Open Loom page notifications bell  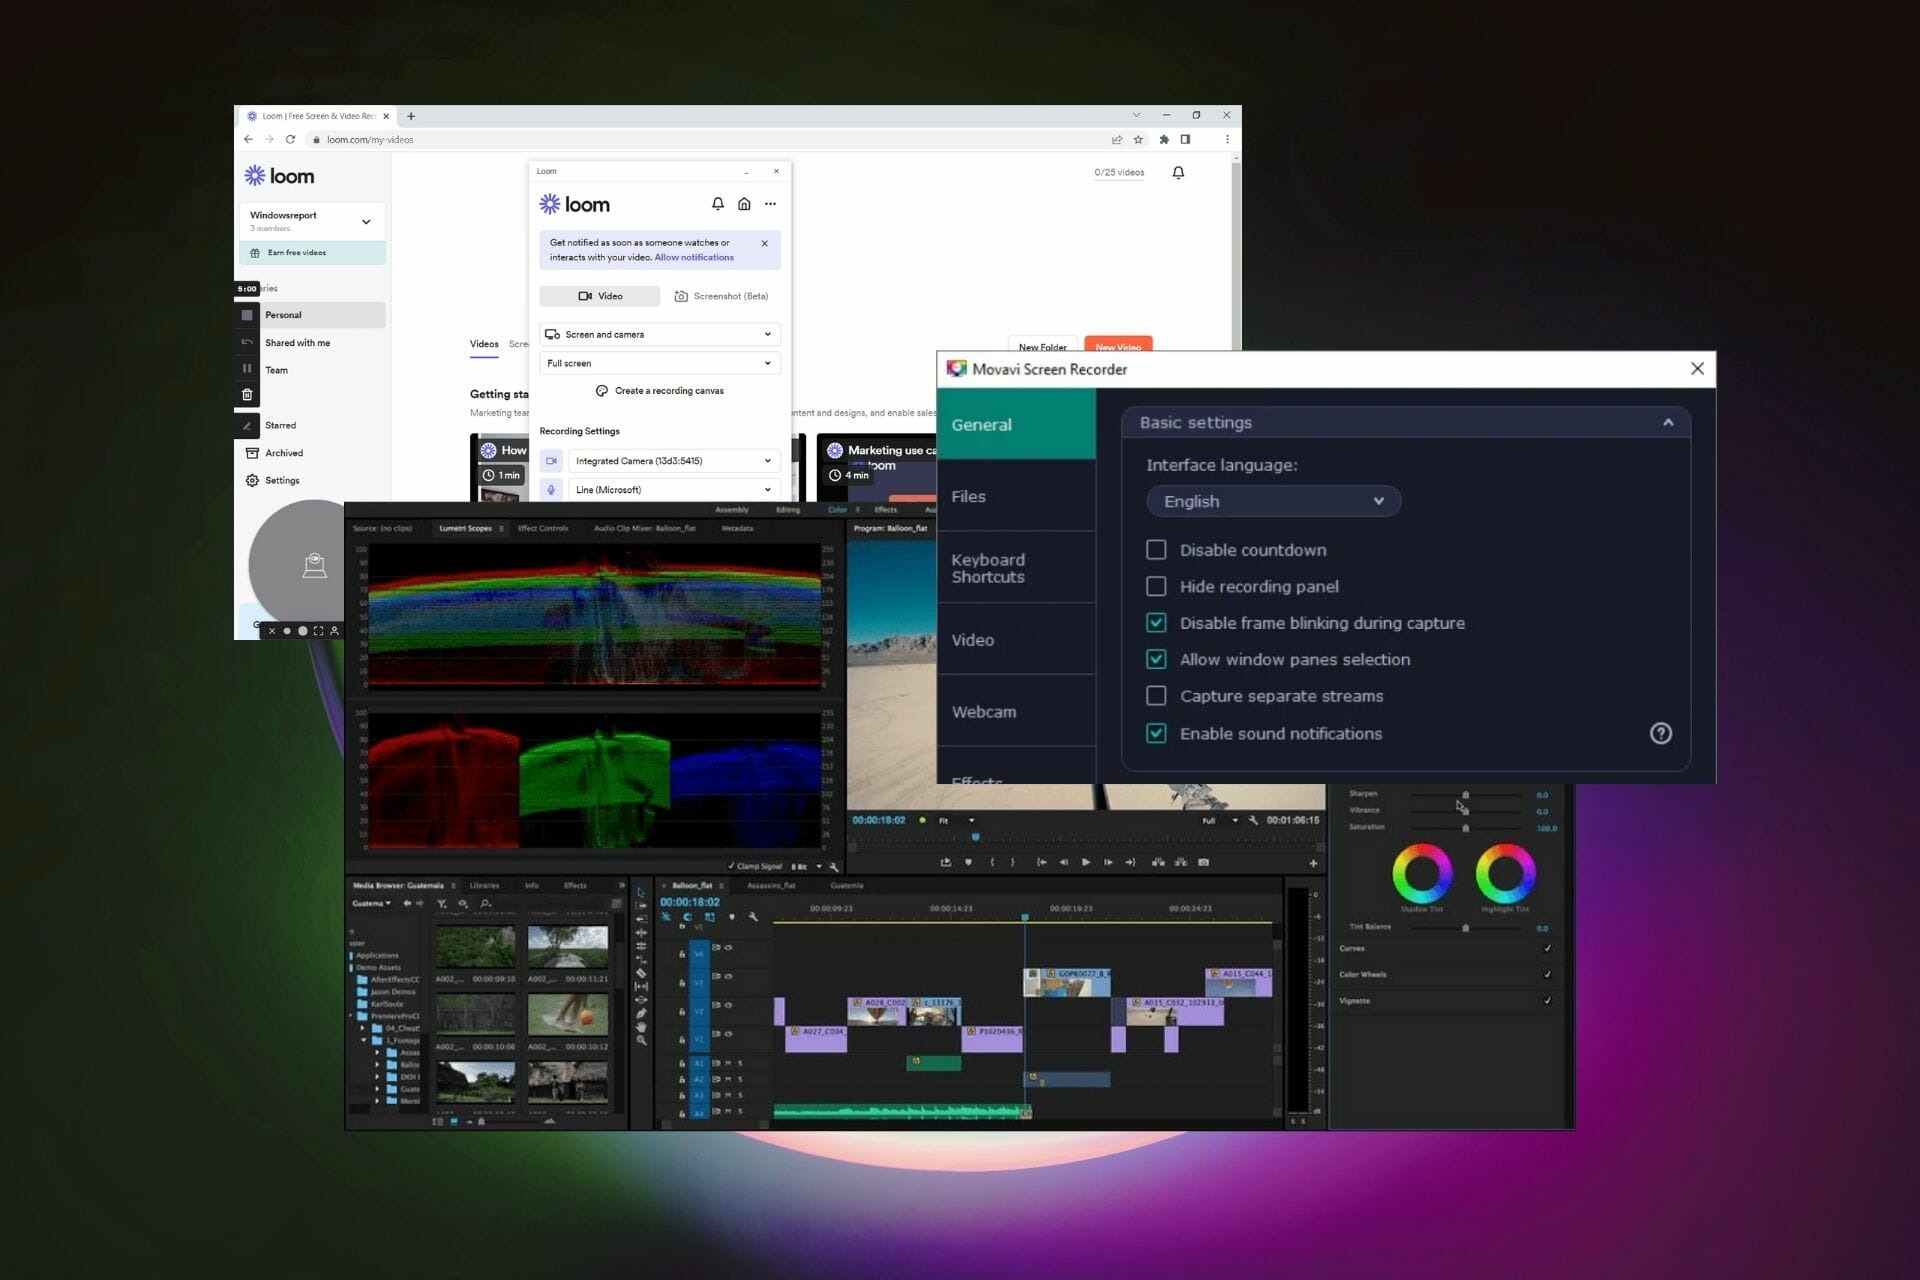[x=1178, y=173]
